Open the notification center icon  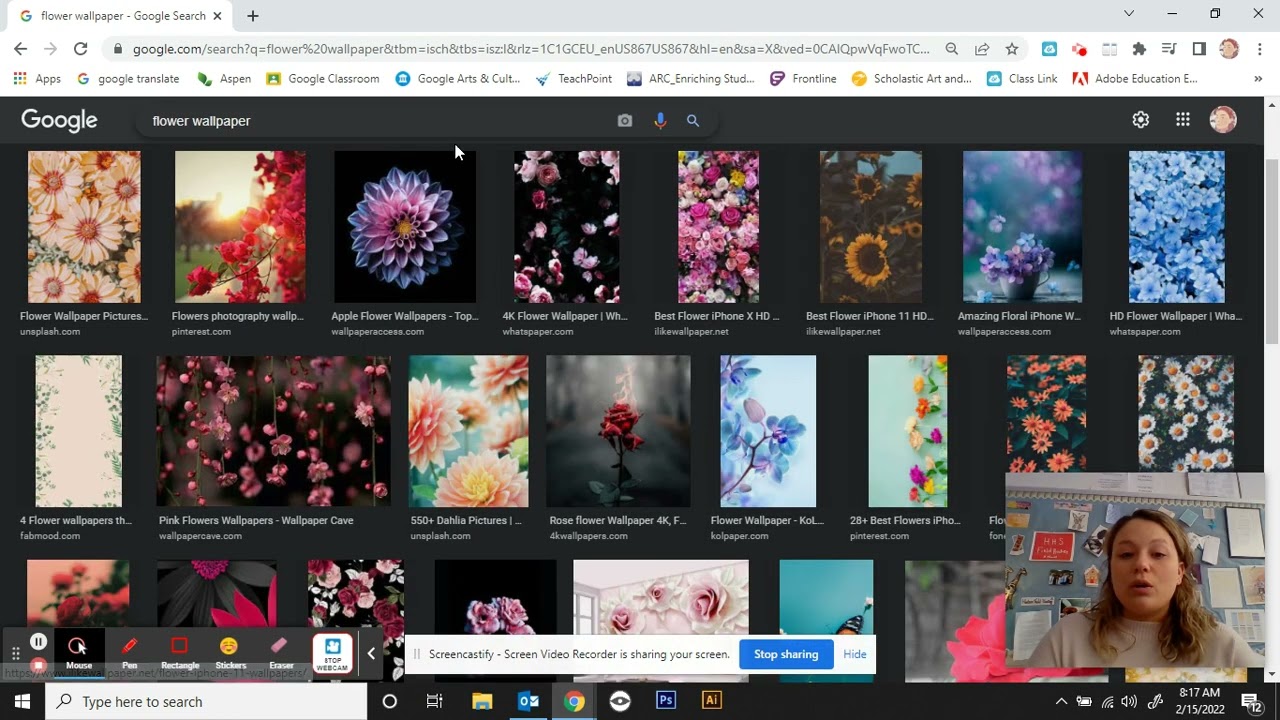(x=1251, y=701)
